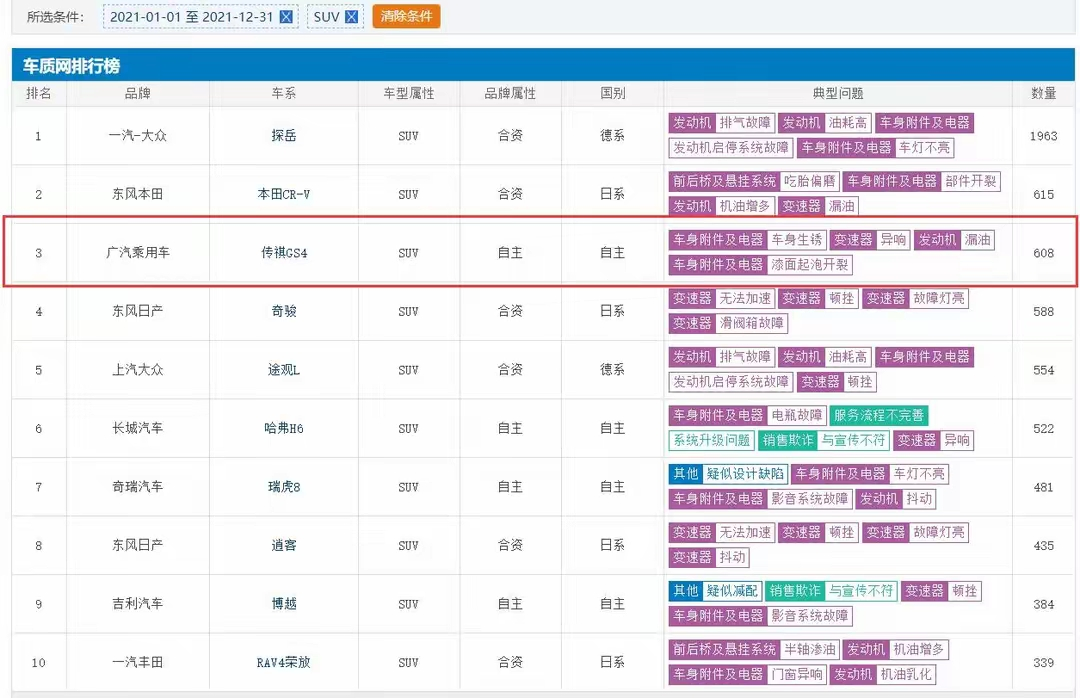Click the 车质网排行榜 title

(72, 66)
